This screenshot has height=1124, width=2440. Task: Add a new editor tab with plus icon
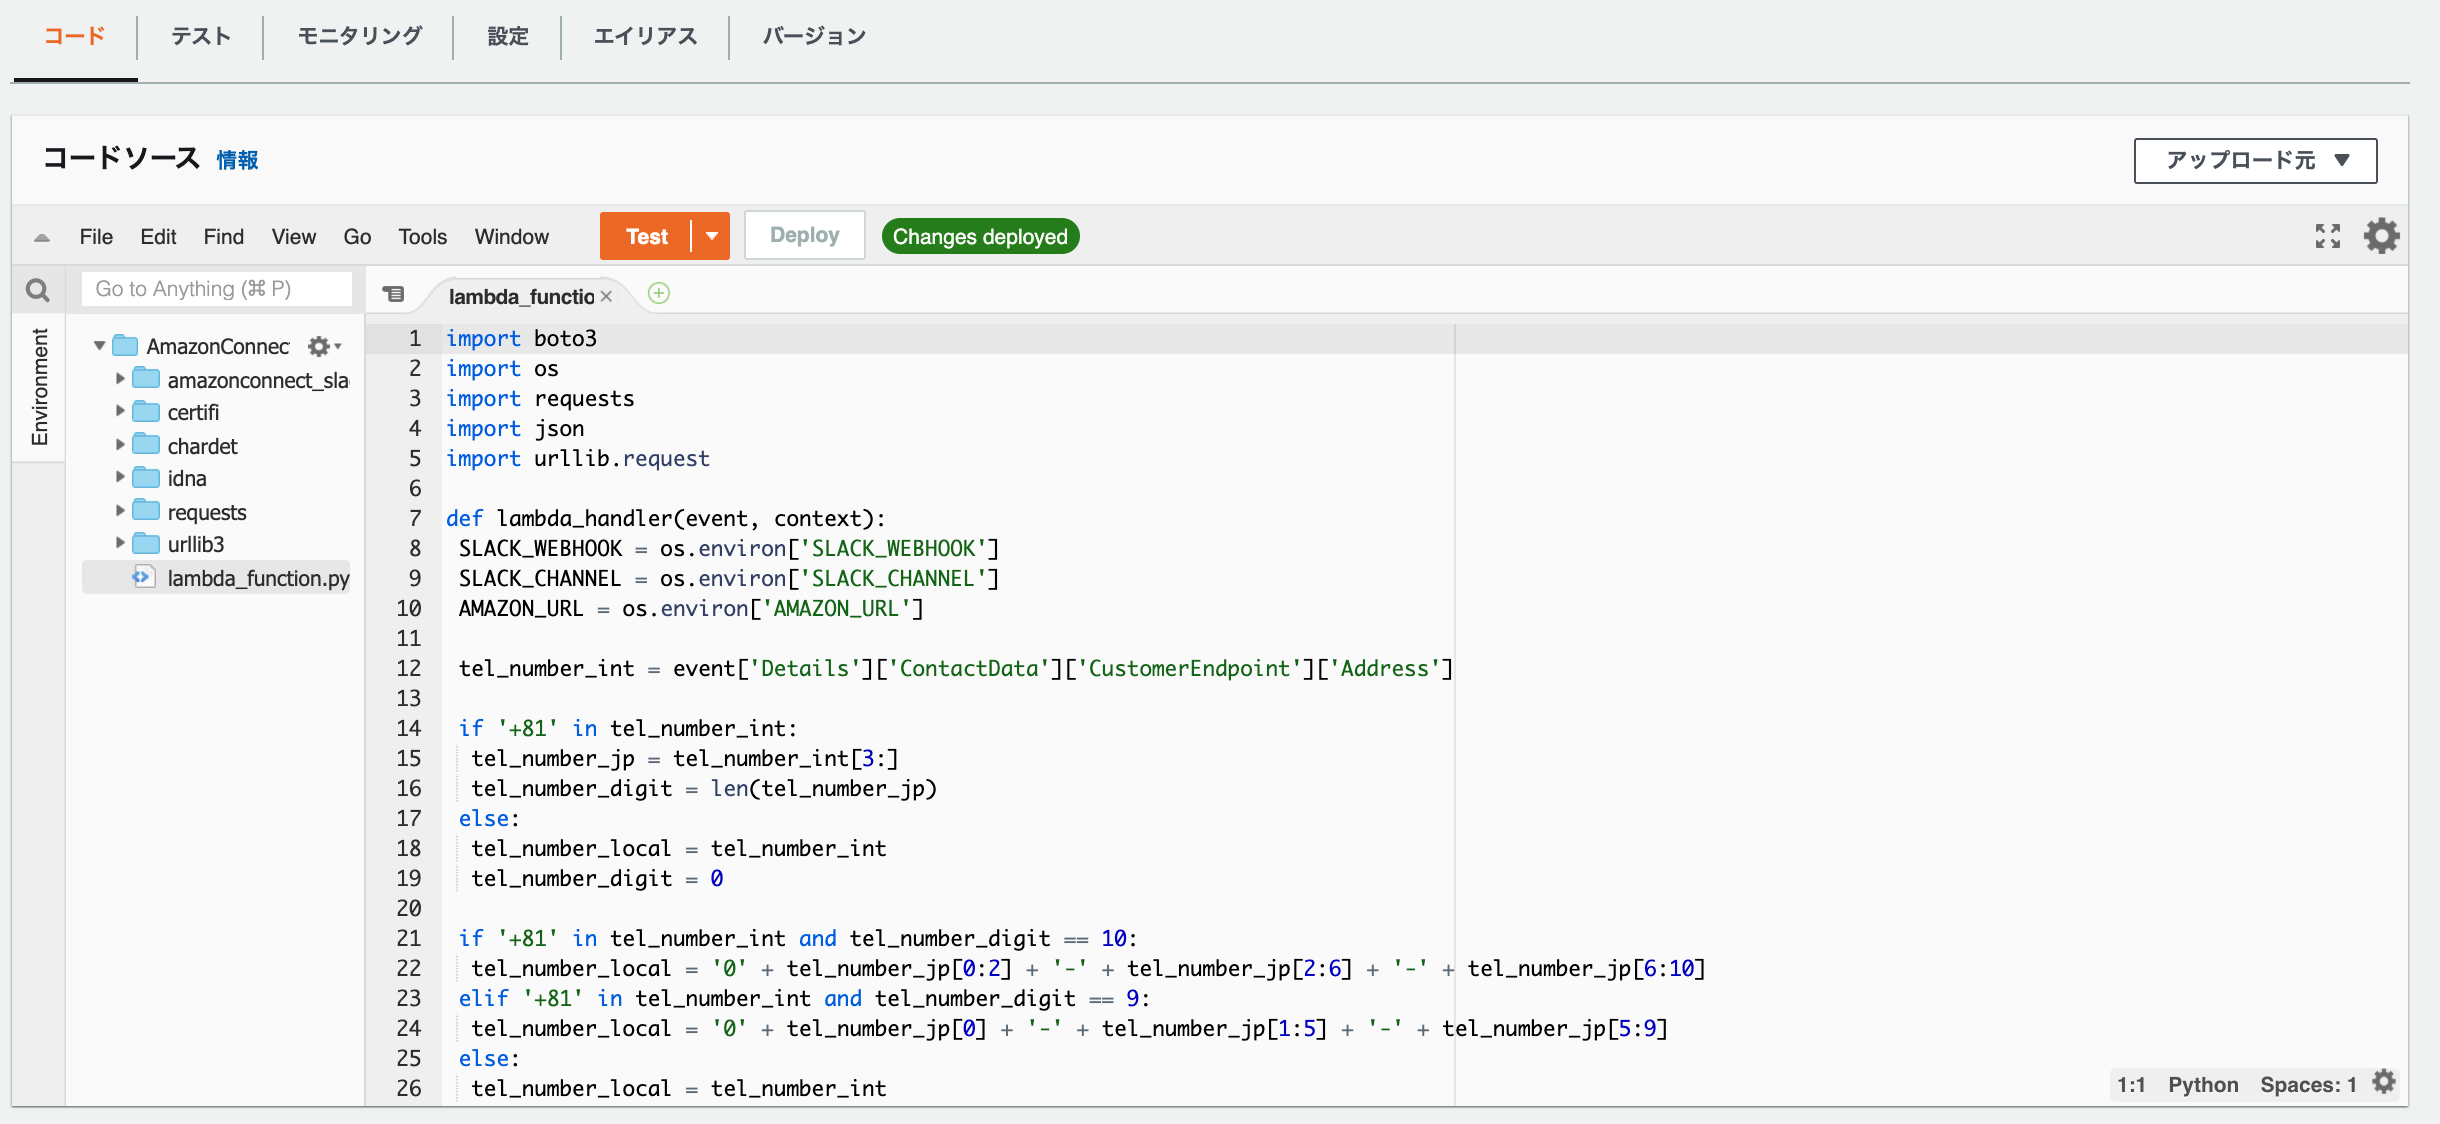[x=659, y=293]
